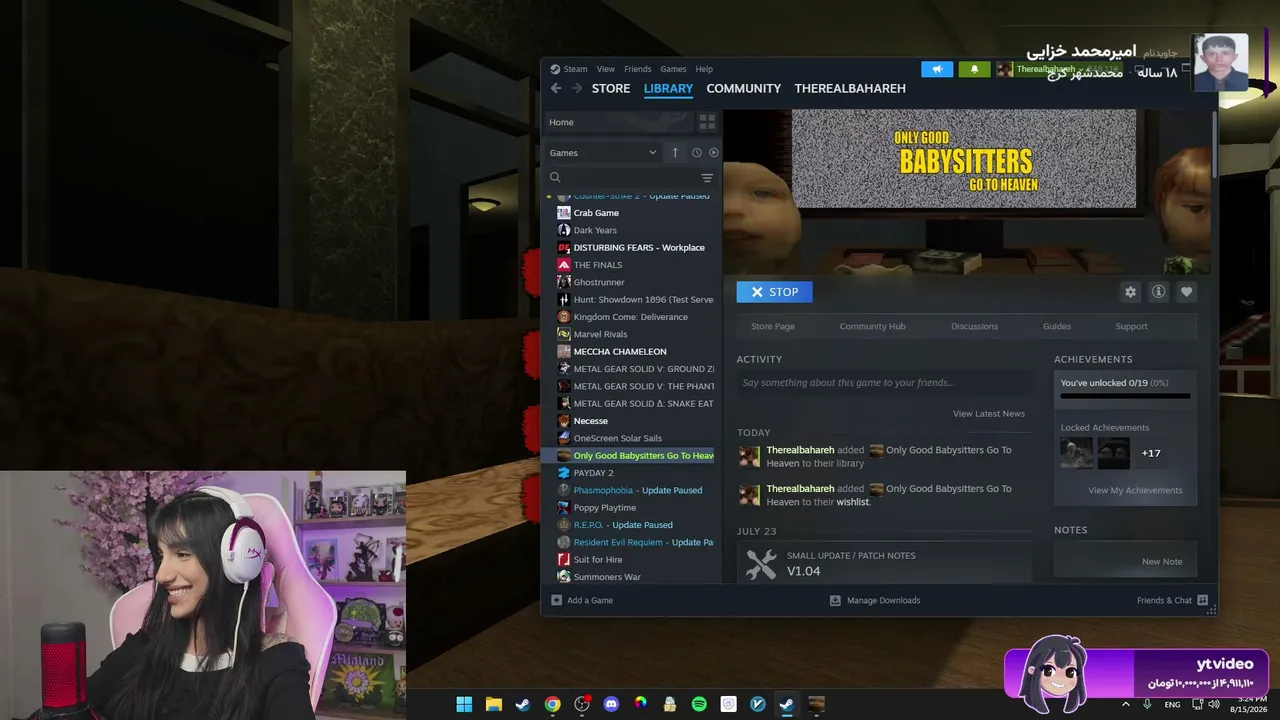
Task: Open the V1.04 patch notes entry
Action: click(884, 564)
